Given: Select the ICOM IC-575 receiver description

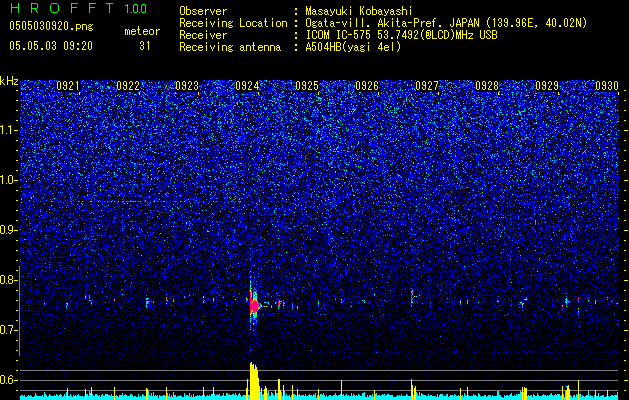Looking at the screenshot, I should pos(401,35).
